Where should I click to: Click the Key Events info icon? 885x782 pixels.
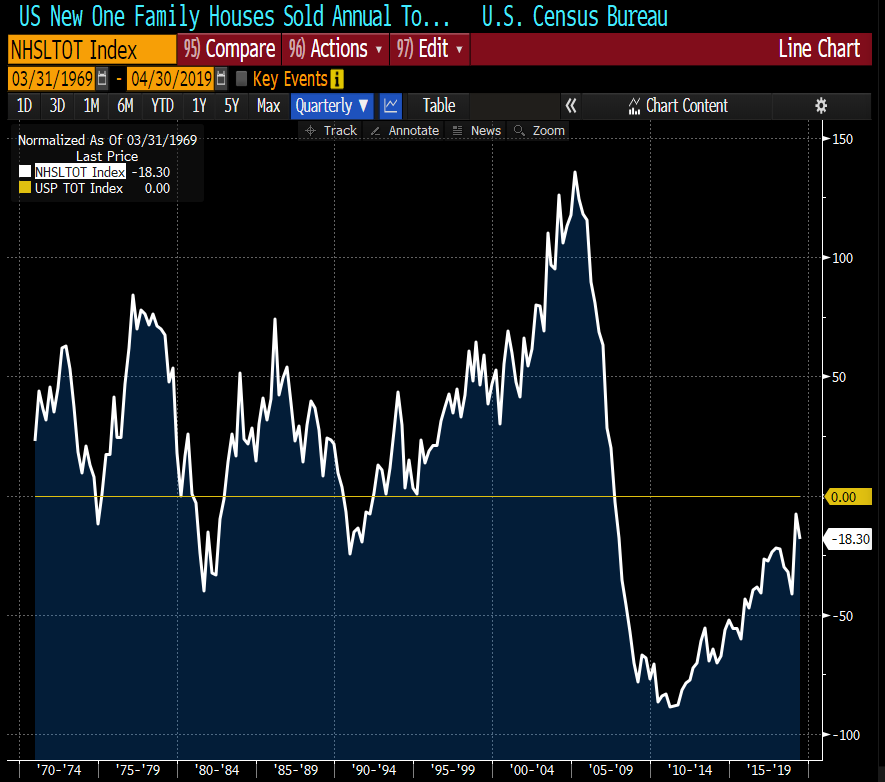pyautogui.click(x=337, y=79)
